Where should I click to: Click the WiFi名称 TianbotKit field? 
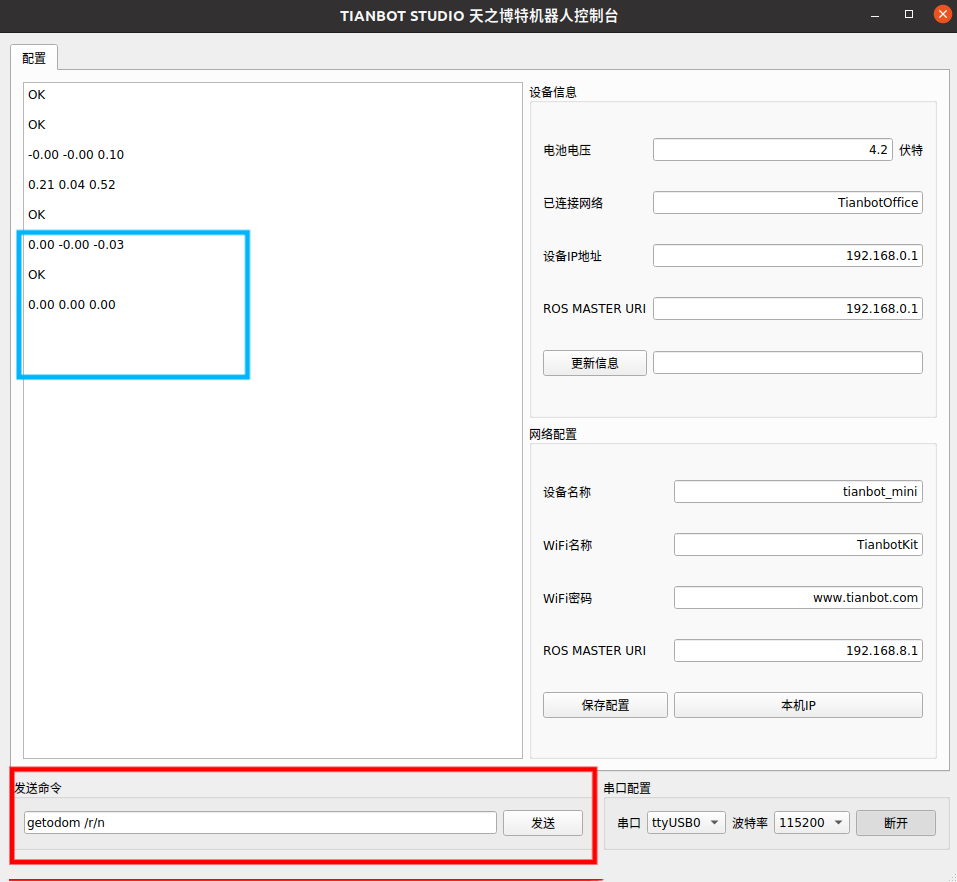point(797,545)
